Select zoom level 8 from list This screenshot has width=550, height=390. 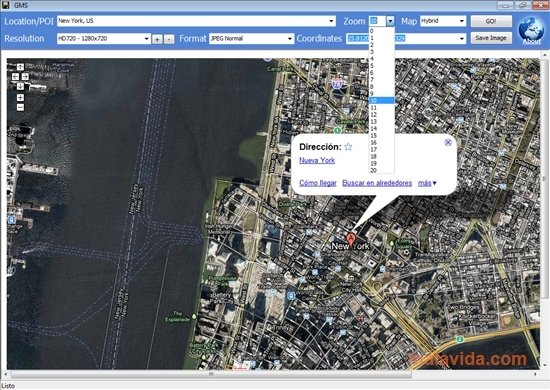(381, 87)
